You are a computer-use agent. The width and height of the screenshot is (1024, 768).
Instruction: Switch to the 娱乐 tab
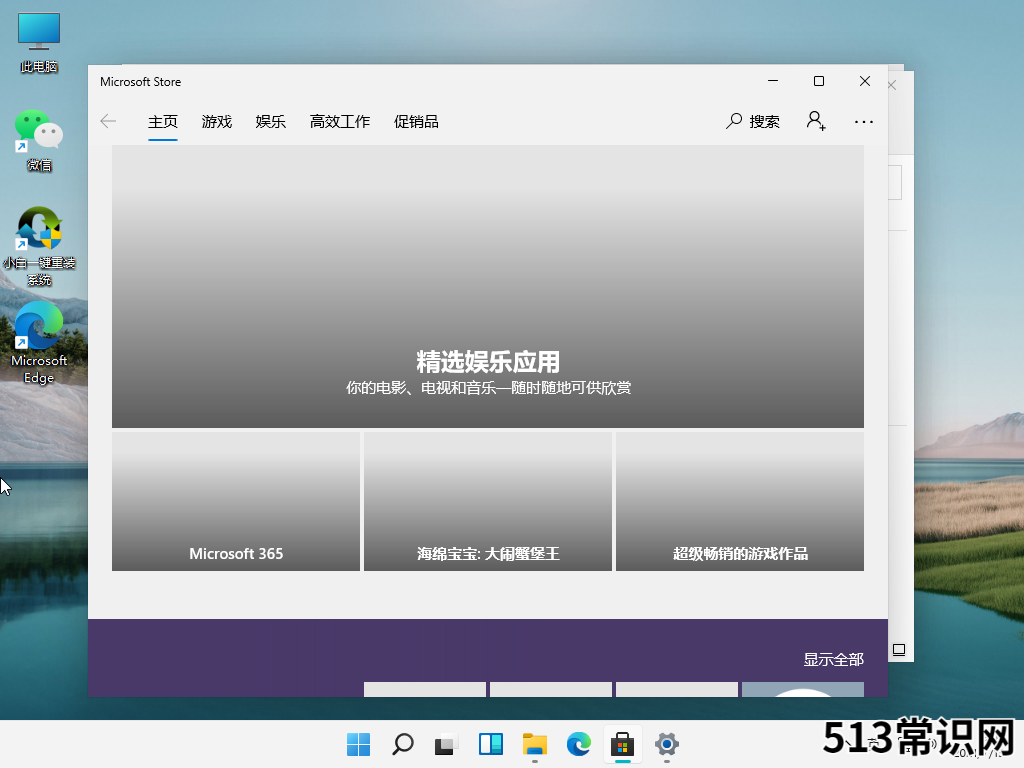click(x=270, y=121)
